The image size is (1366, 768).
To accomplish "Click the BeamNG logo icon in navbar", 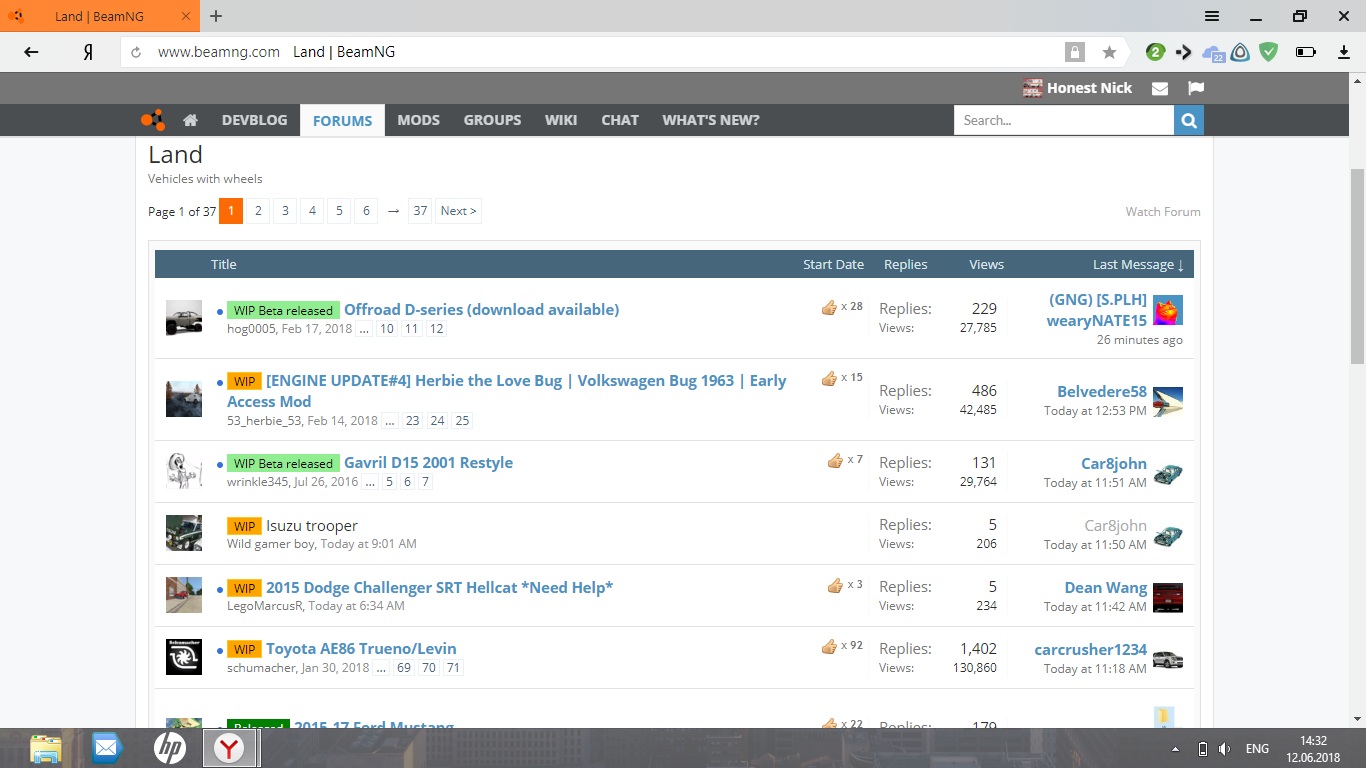I will [x=153, y=120].
